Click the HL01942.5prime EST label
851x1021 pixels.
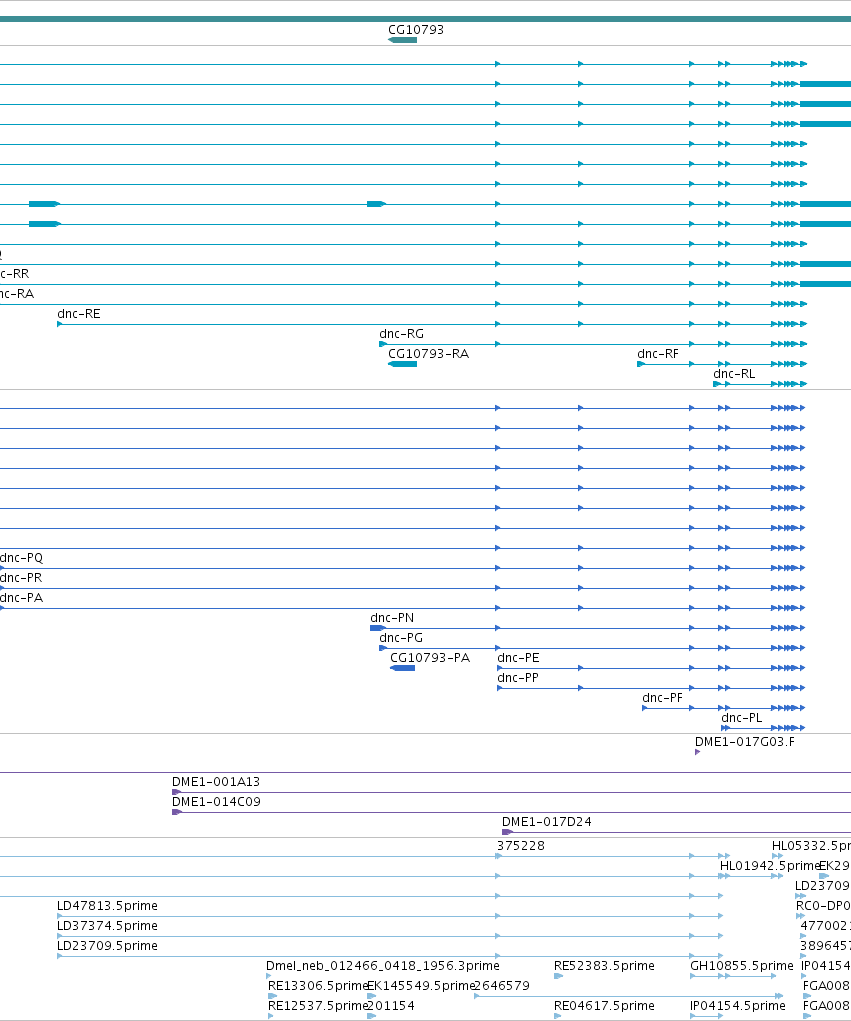coord(770,866)
